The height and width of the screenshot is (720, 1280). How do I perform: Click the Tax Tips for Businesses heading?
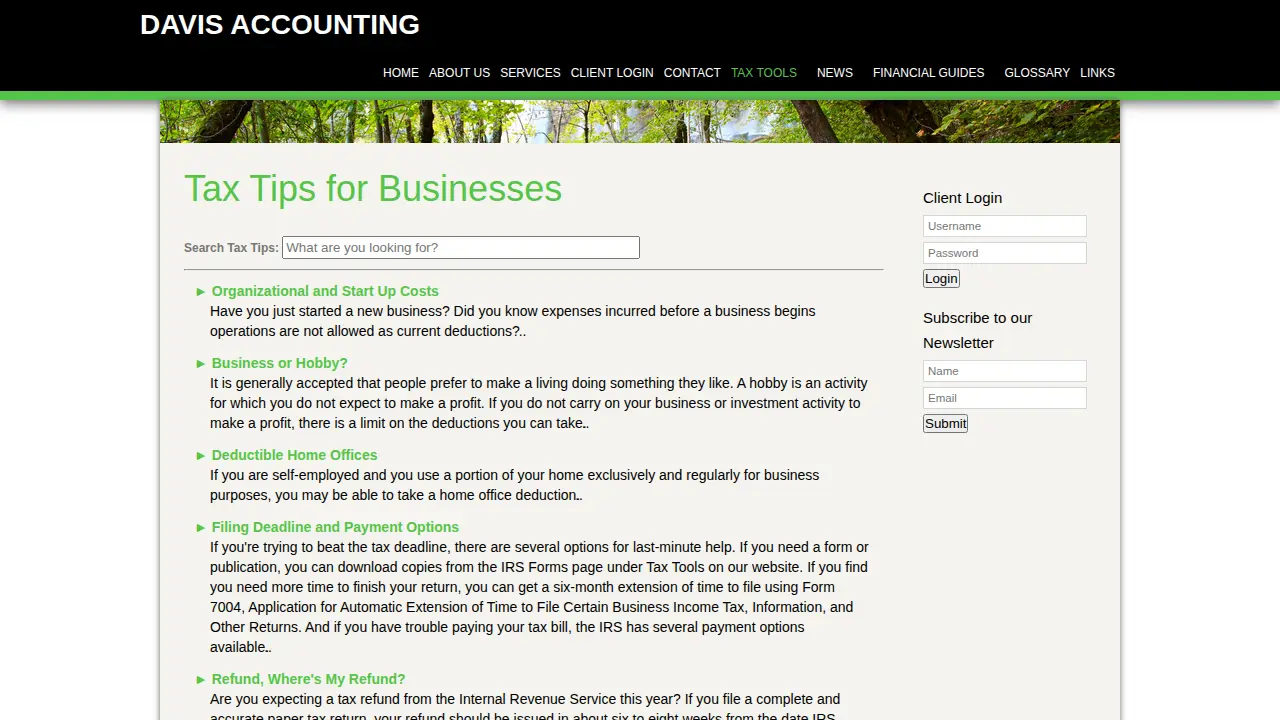point(373,189)
